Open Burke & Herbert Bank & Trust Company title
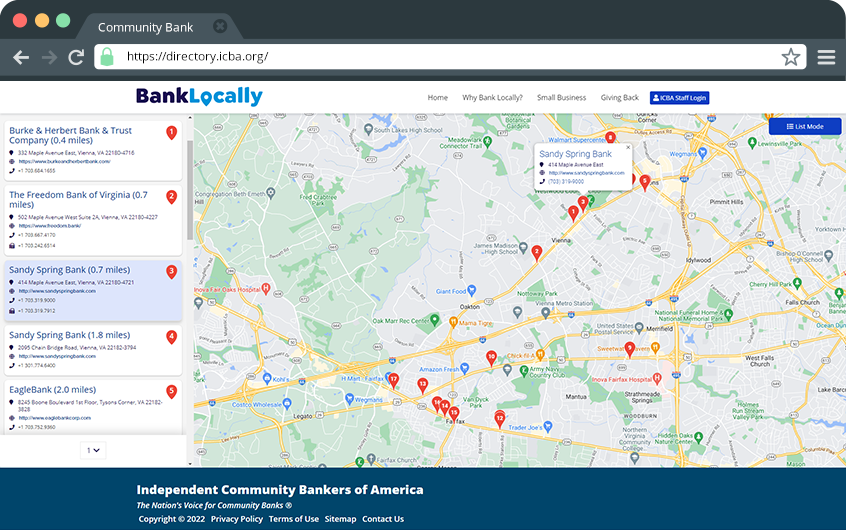 click(70, 135)
